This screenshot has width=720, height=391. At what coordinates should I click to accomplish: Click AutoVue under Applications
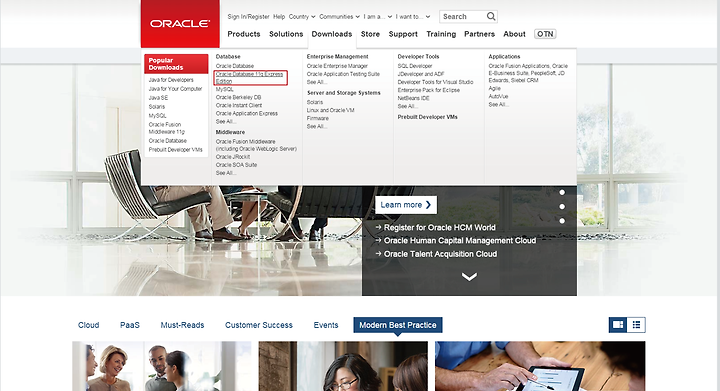[498, 96]
